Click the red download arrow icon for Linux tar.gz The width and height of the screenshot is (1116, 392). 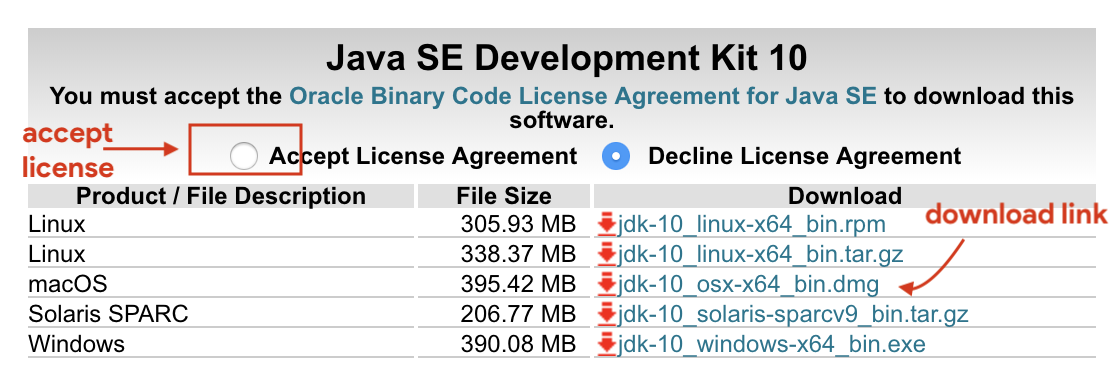click(606, 254)
